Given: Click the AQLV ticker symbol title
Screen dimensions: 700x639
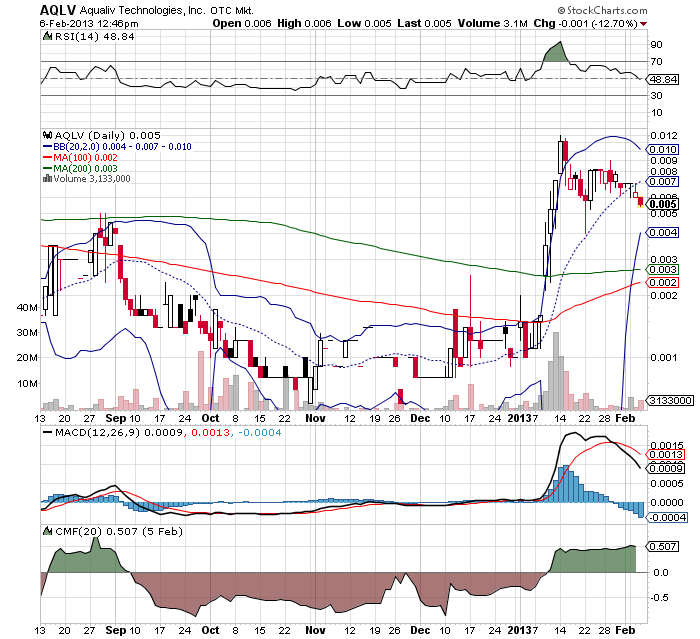Looking at the screenshot, I should click(x=58, y=10).
